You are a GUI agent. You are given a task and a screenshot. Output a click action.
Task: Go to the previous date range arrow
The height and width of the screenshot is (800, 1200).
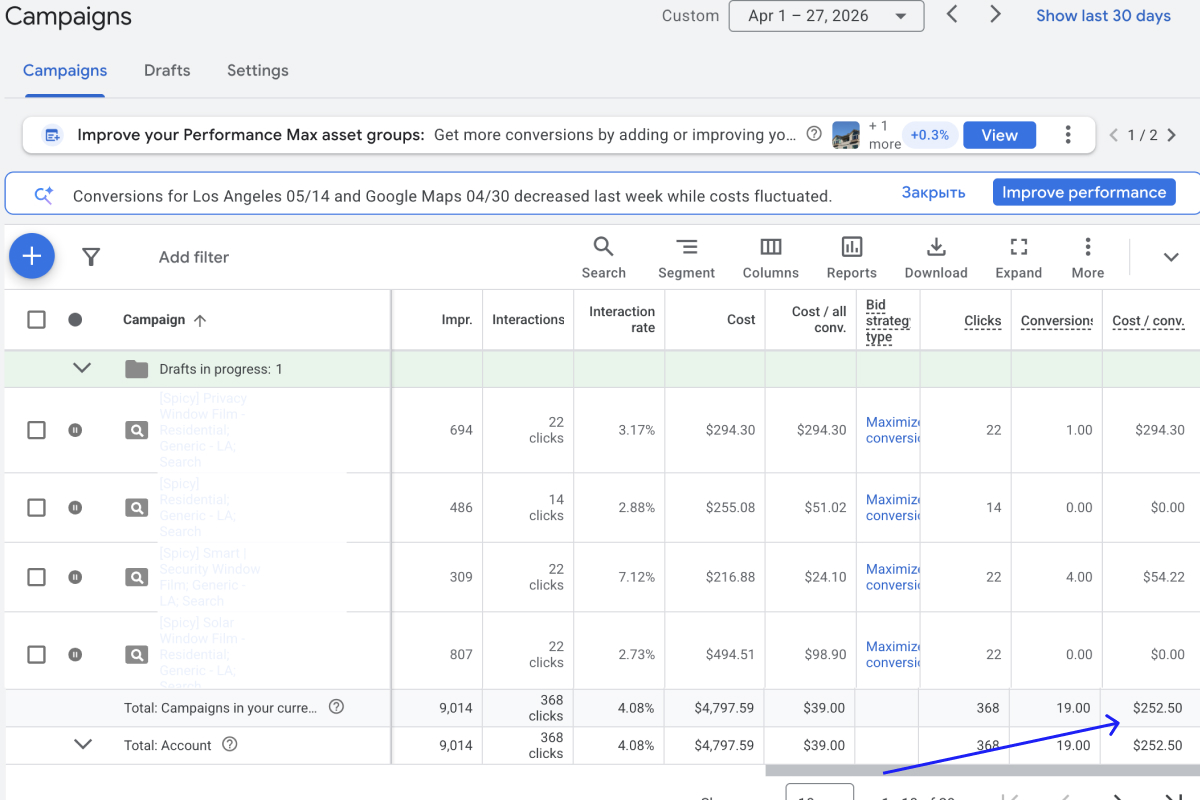point(952,15)
